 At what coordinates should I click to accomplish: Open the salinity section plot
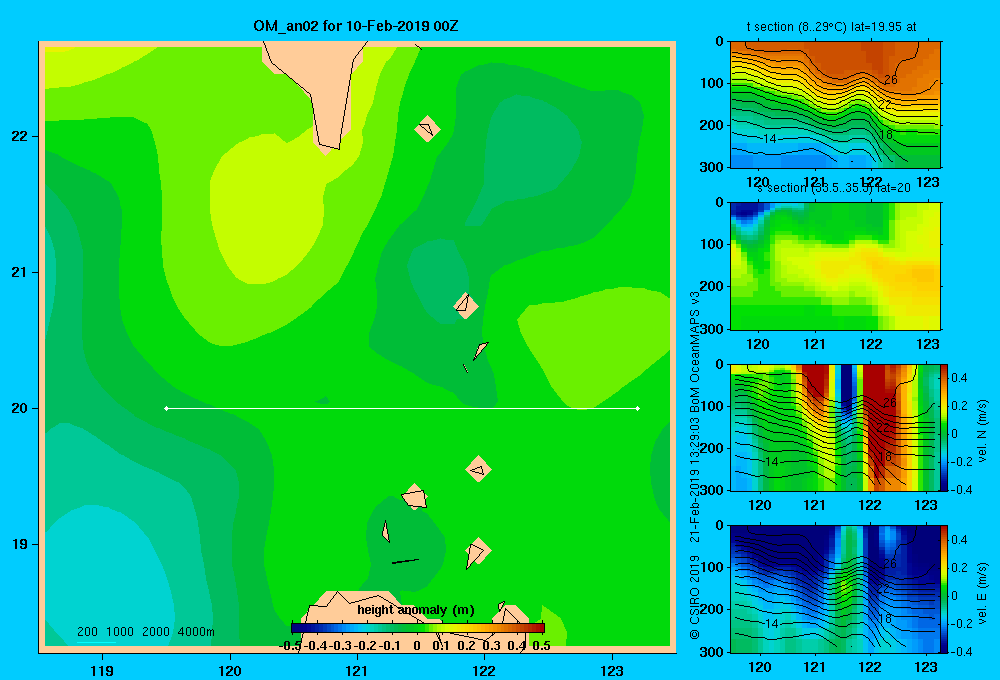835,266
